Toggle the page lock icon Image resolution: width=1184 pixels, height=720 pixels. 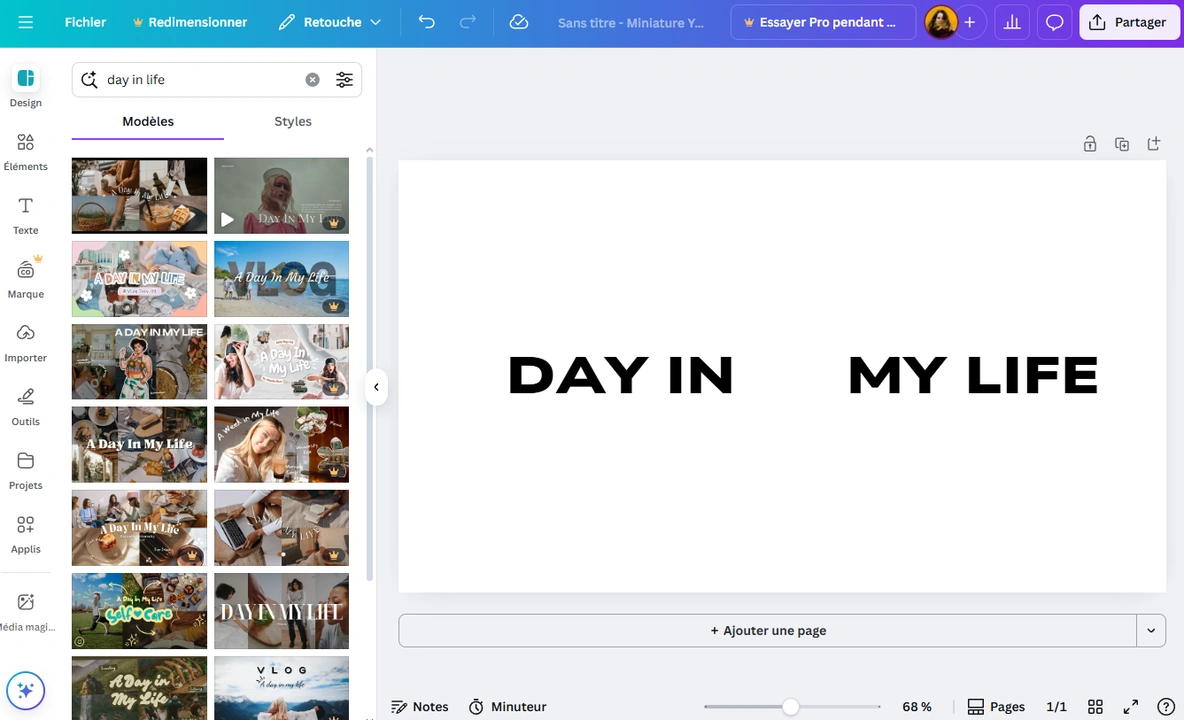coord(1090,144)
